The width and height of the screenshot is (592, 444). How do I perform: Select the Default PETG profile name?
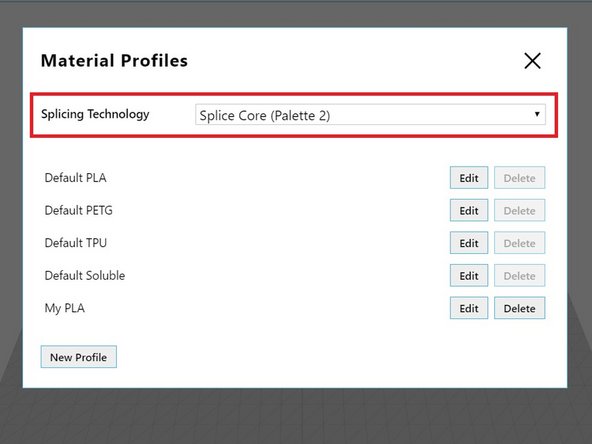click(79, 210)
